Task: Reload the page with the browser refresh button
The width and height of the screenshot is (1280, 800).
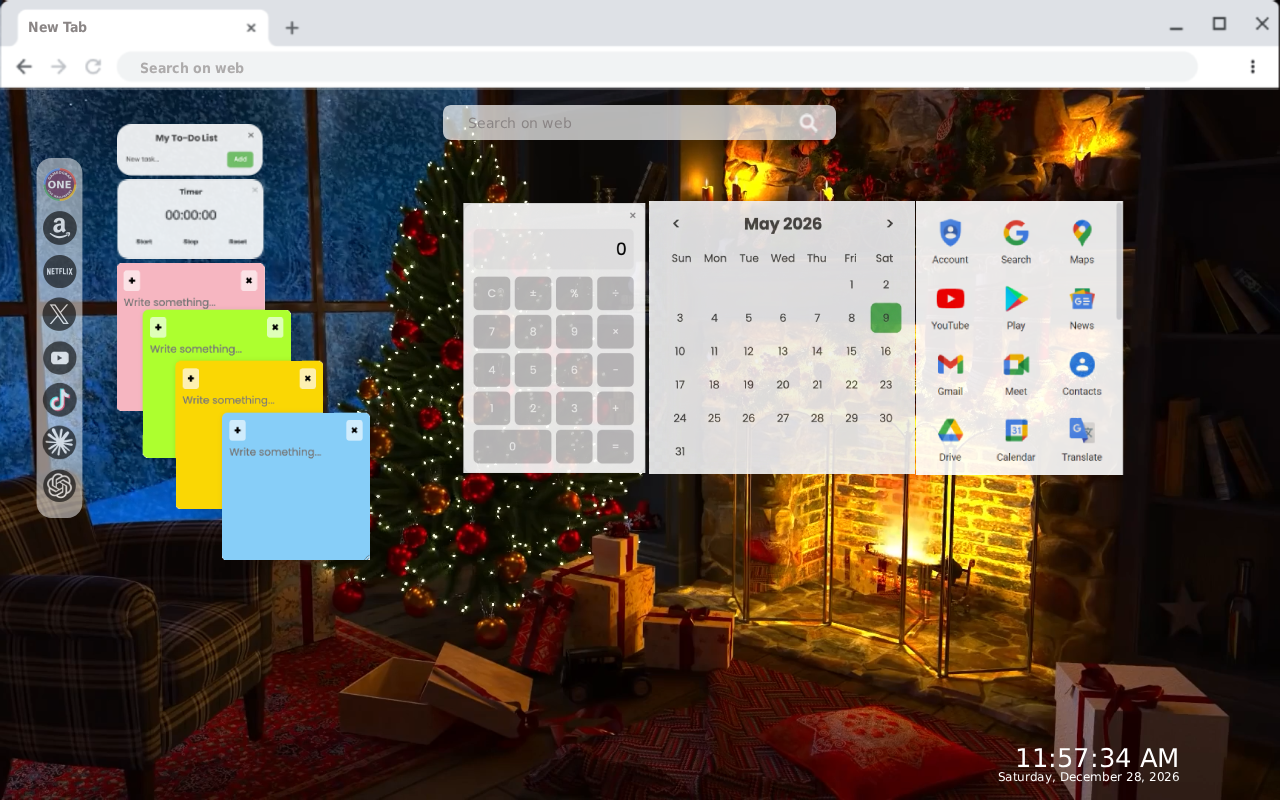Action: [x=93, y=67]
